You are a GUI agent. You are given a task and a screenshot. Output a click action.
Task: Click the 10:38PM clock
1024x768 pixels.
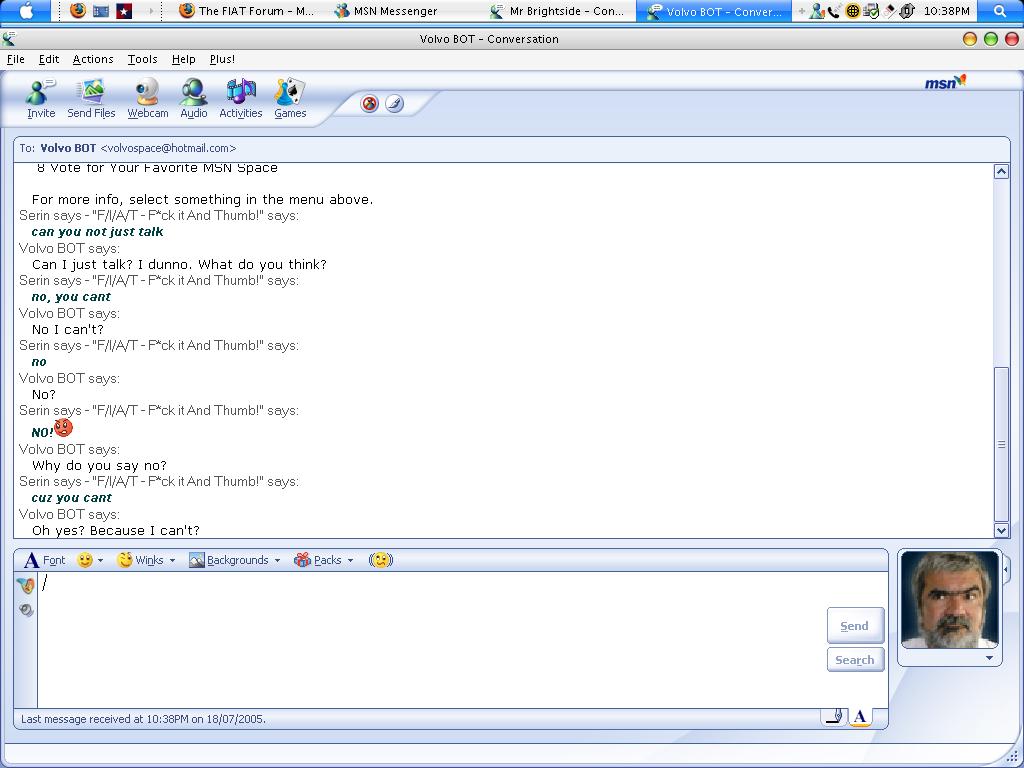click(946, 10)
